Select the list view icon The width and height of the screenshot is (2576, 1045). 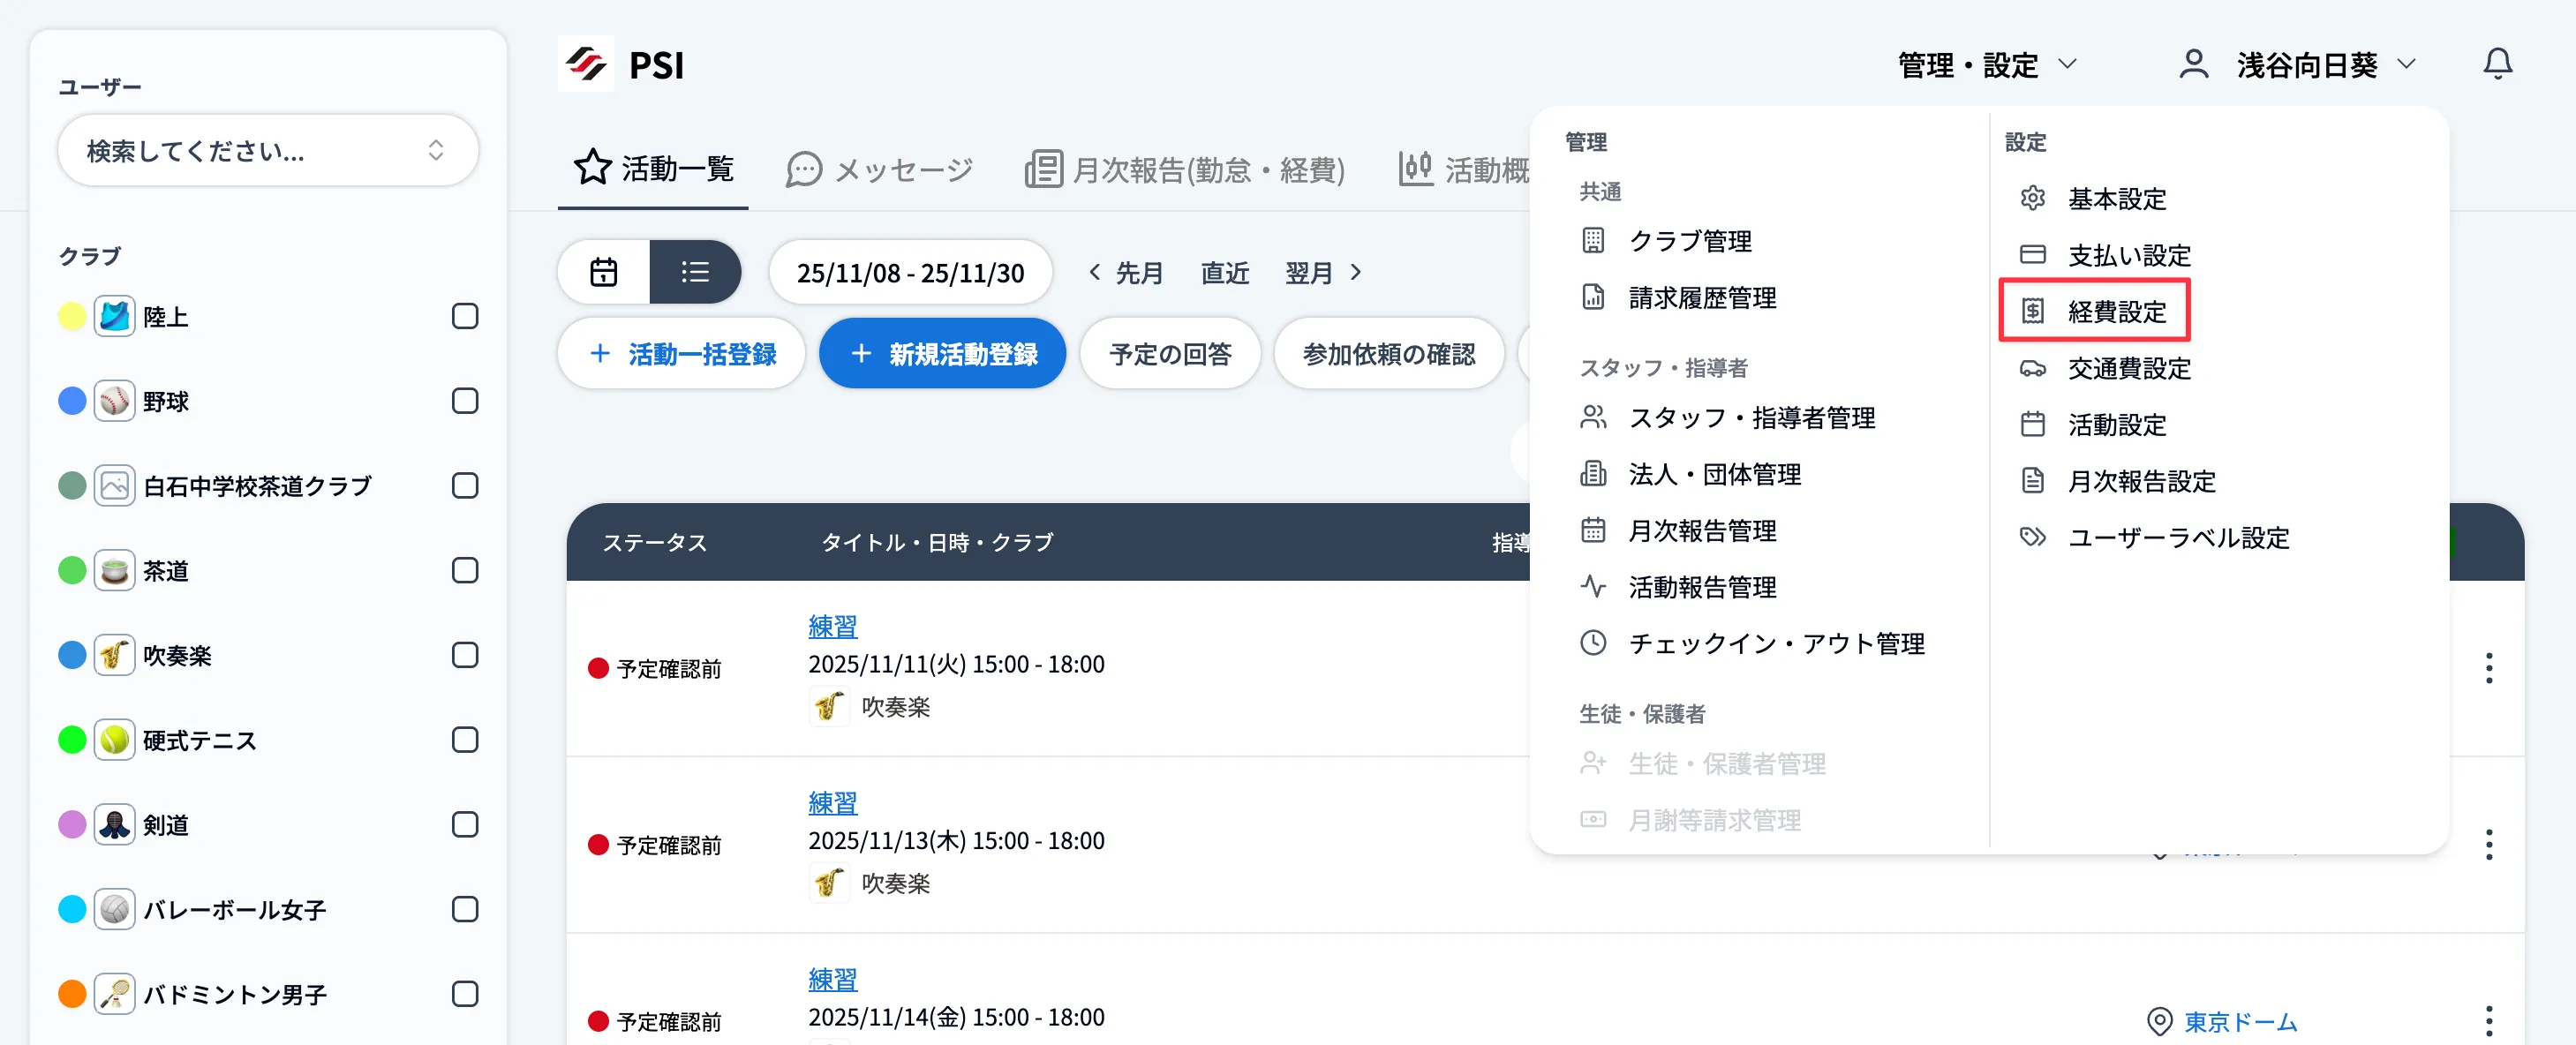click(x=695, y=271)
